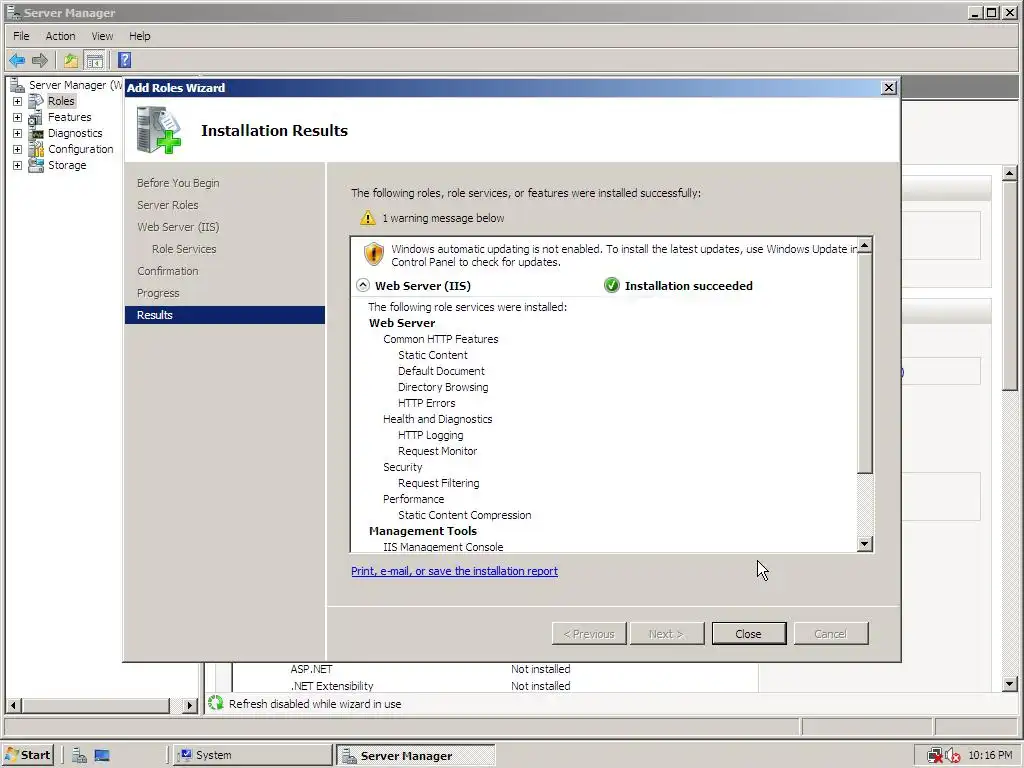Open the Print, e-mail, or save report link

pyautogui.click(x=455, y=571)
